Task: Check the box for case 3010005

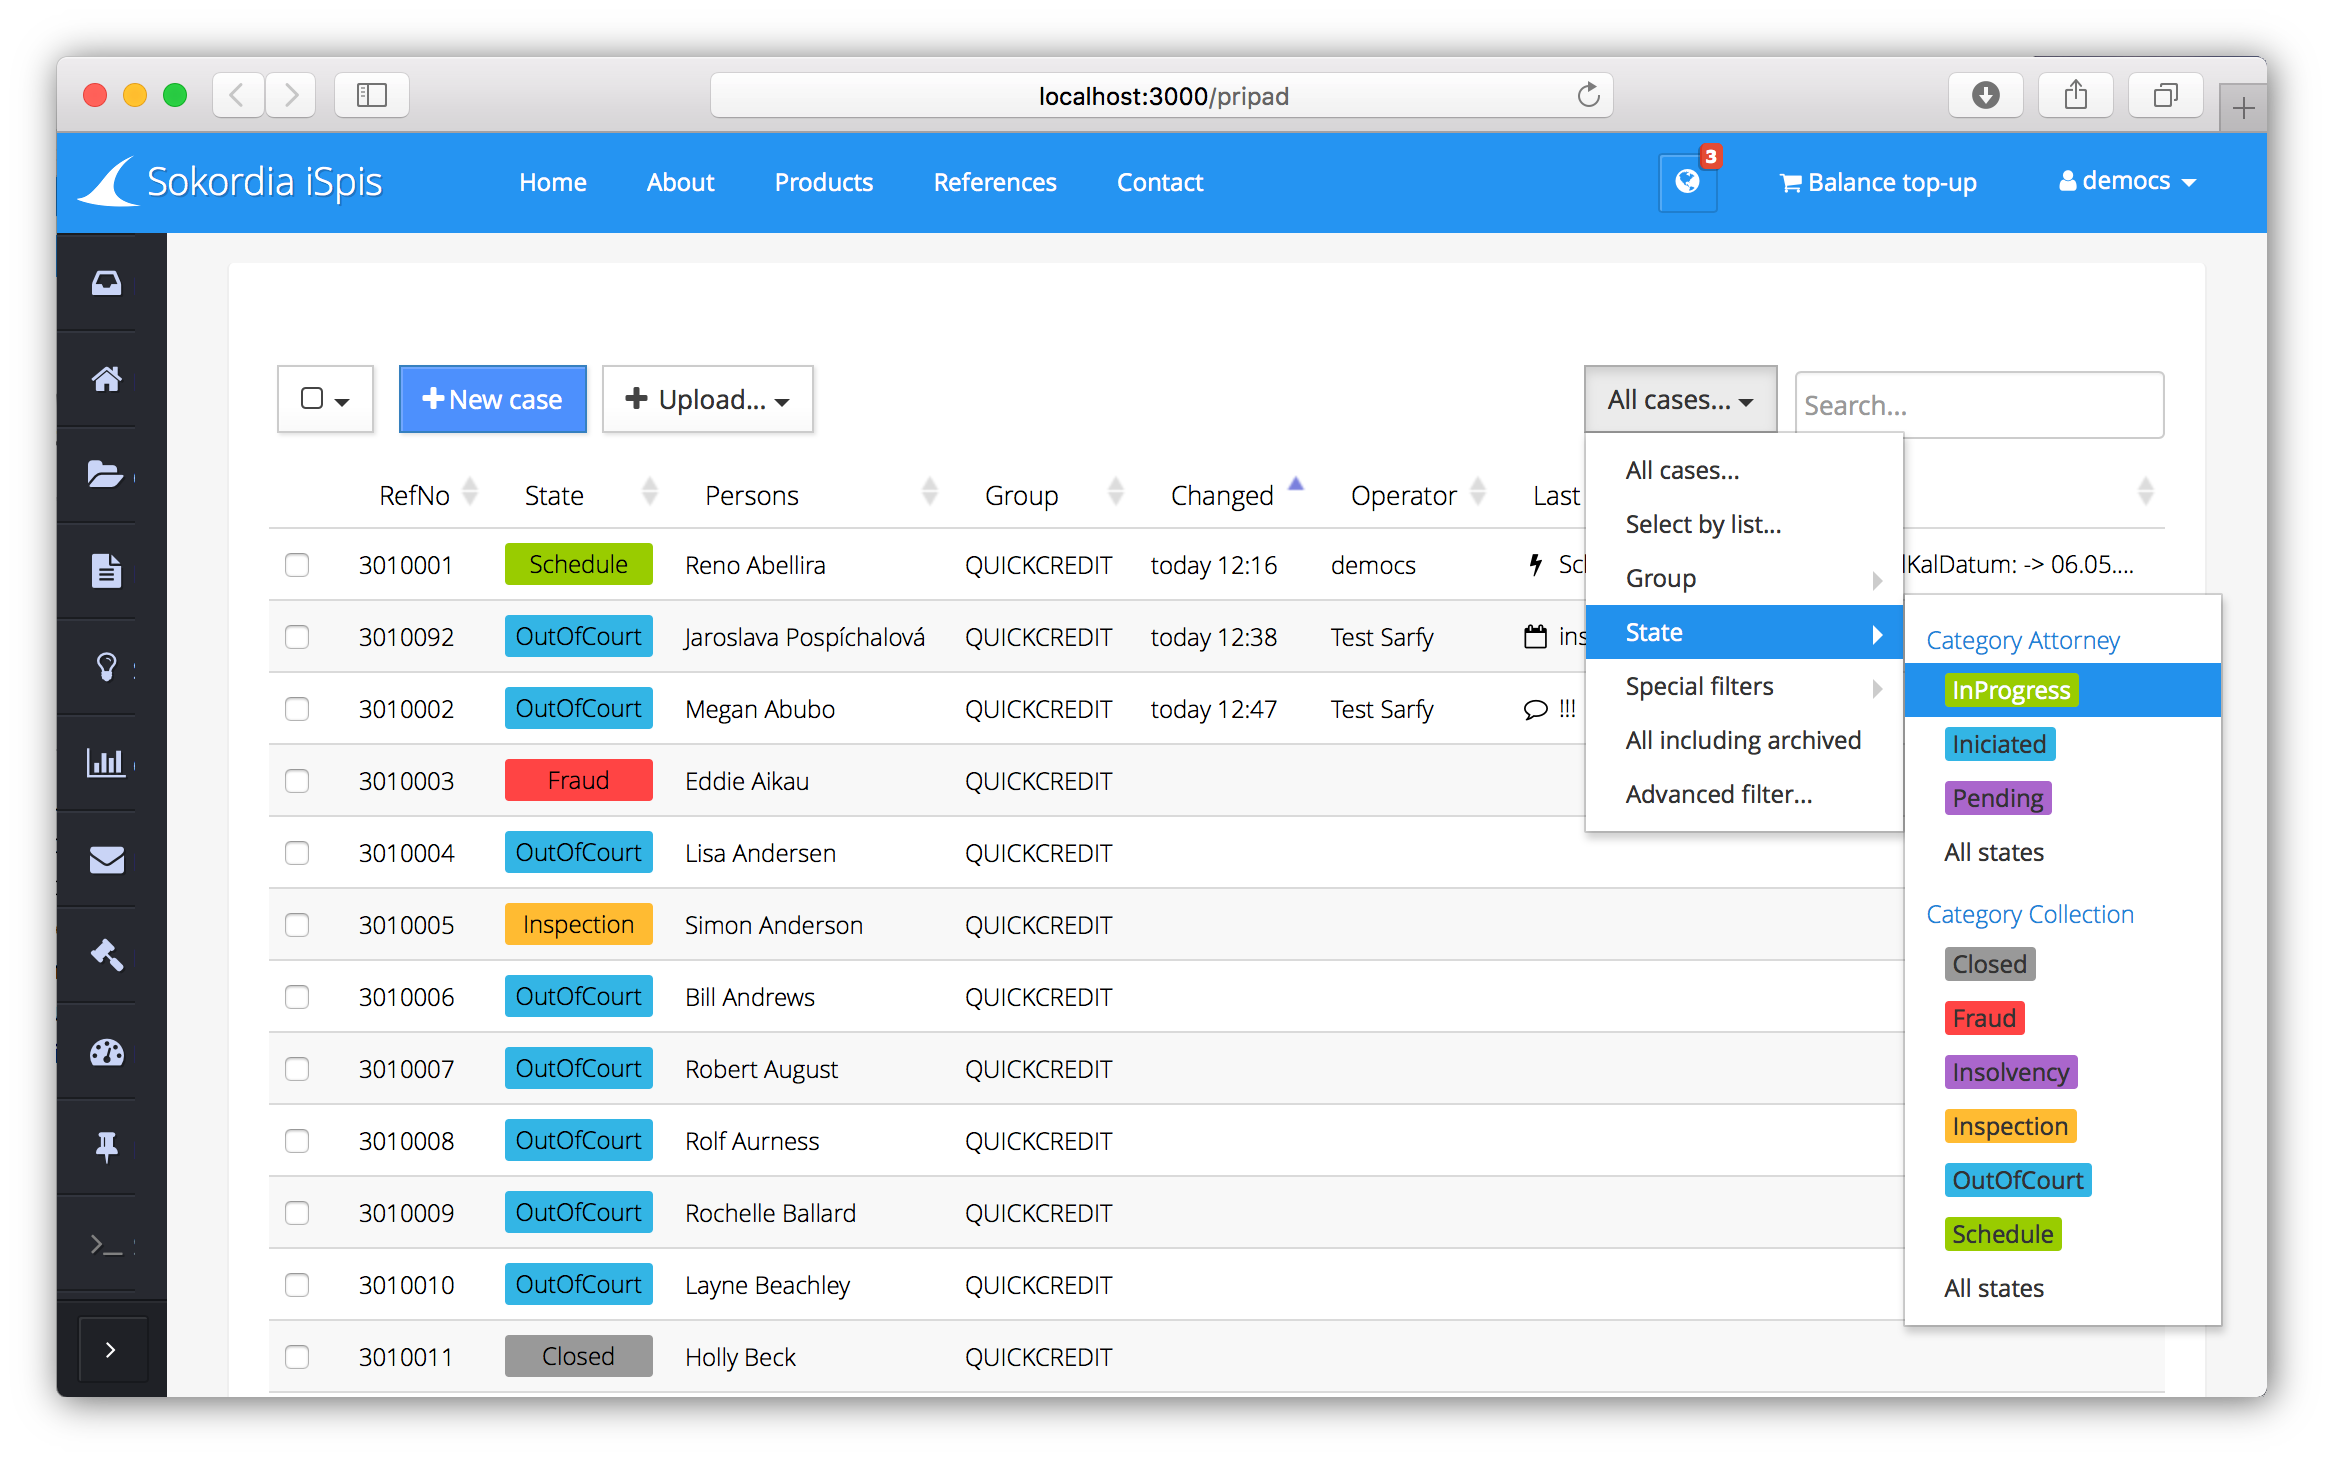Action: point(297,925)
